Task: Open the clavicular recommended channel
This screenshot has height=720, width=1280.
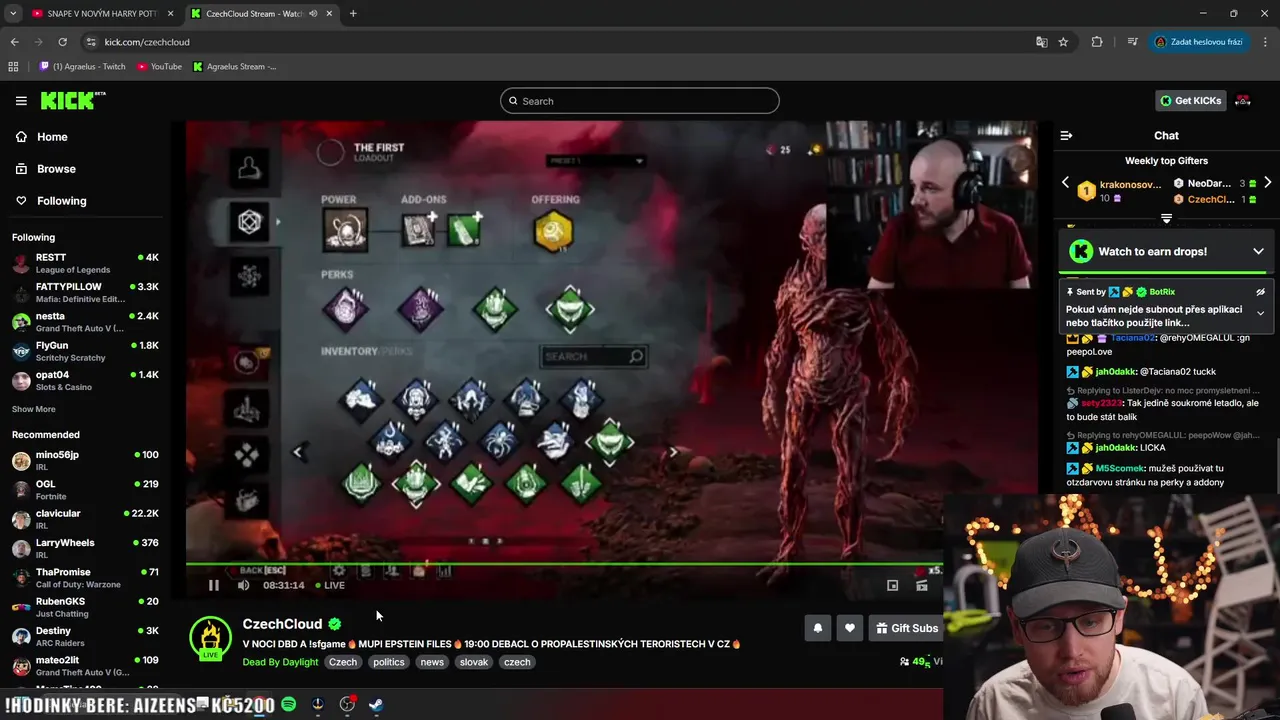Action: [x=86, y=519]
